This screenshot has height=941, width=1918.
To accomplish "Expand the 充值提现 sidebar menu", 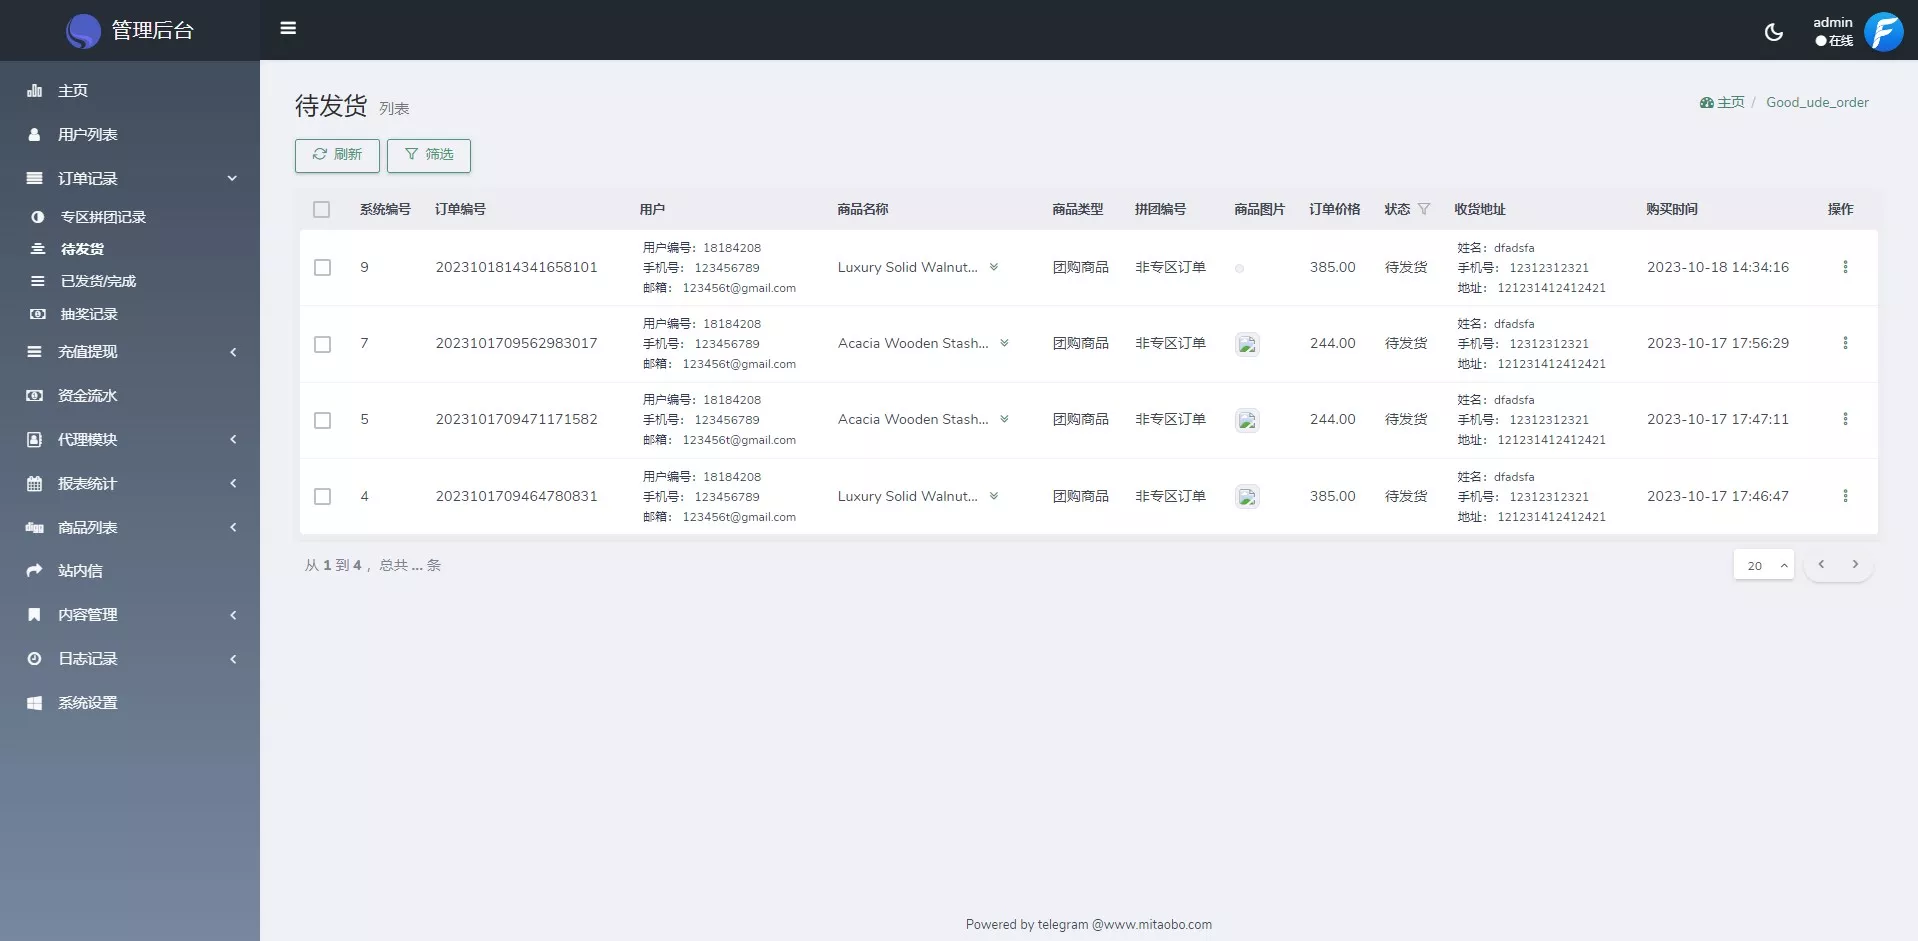I will pyautogui.click(x=130, y=352).
